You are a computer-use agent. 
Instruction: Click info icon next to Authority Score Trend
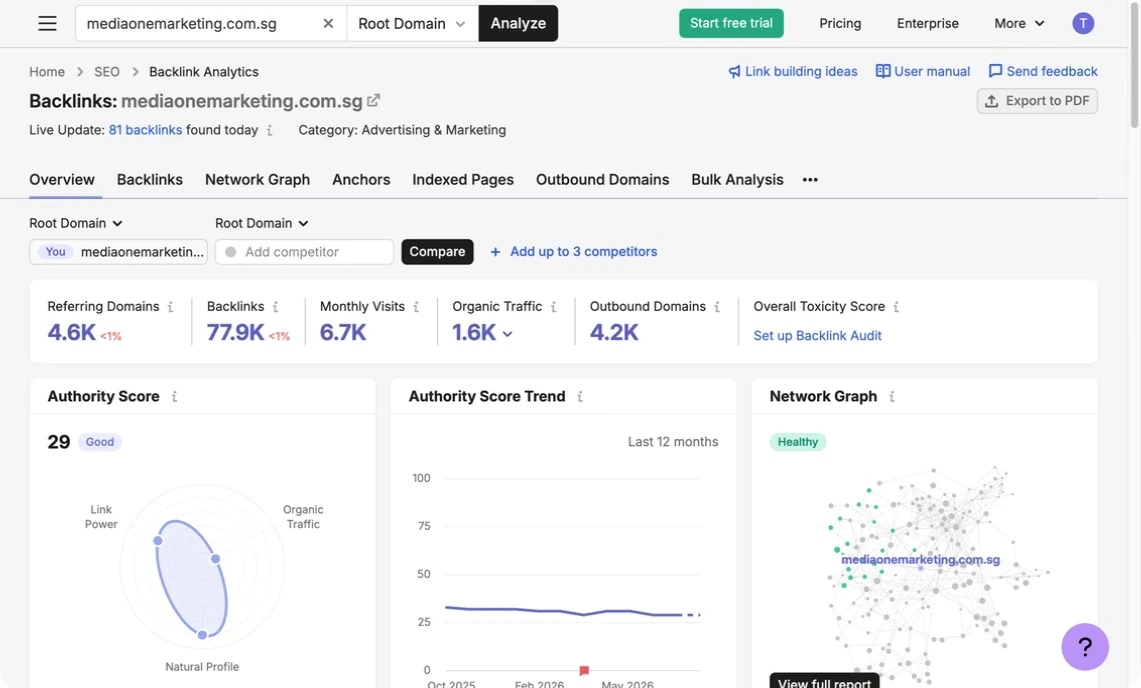coord(580,397)
